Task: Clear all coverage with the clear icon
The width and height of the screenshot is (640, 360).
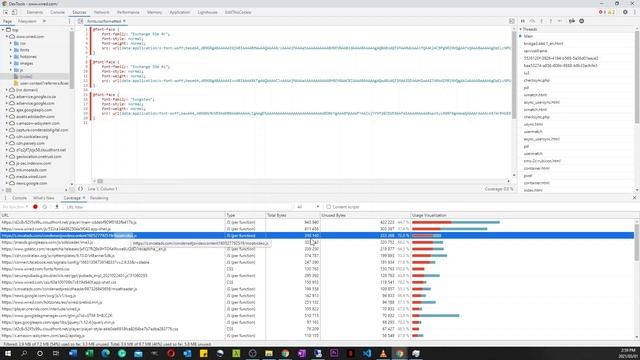Action: click(x=45, y=207)
